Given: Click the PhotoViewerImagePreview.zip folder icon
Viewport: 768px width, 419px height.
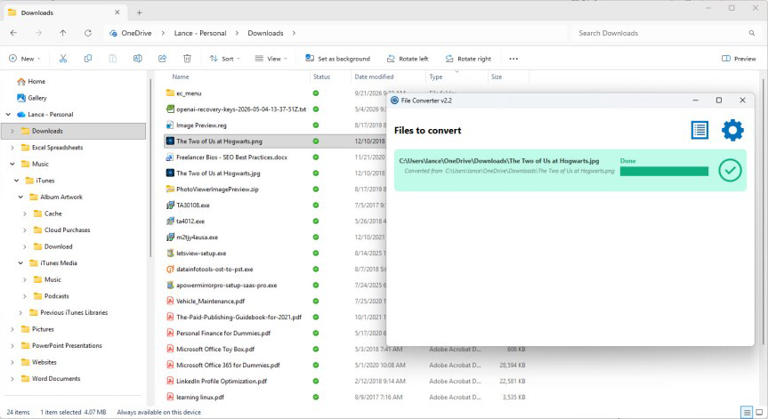Looking at the screenshot, I should pos(170,189).
